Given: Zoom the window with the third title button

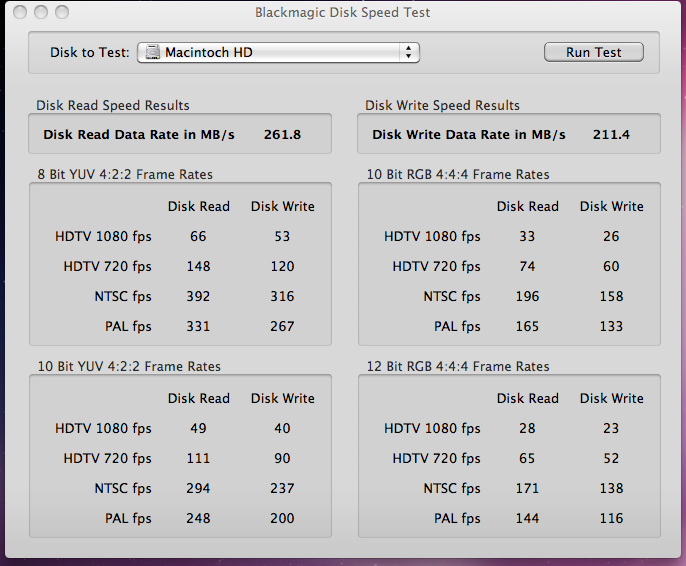Looking at the screenshot, I should click(x=62, y=12).
